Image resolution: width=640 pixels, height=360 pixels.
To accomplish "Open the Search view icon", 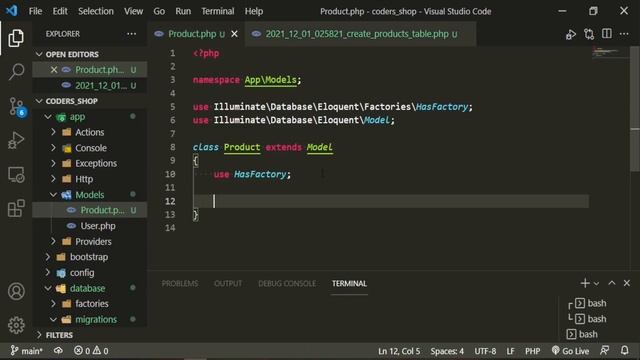I will pyautogui.click(x=16, y=72).
